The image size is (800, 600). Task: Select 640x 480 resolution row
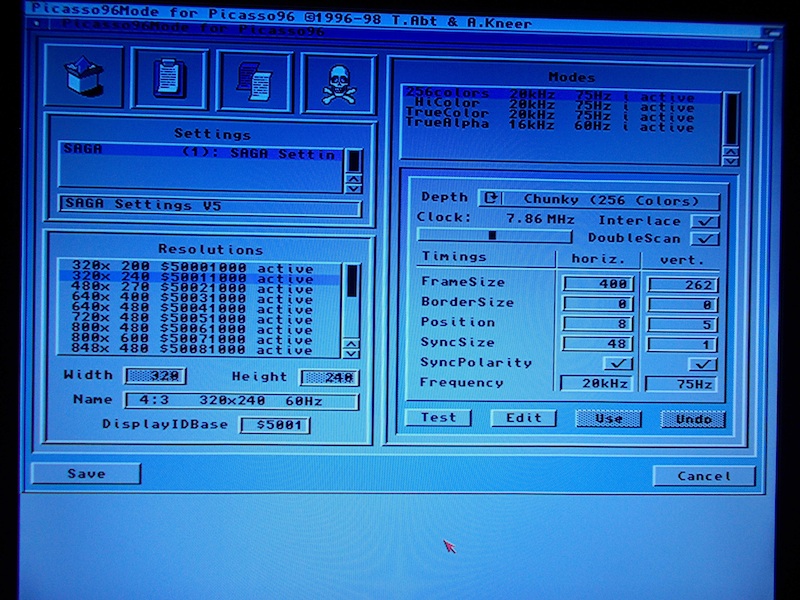coord(199,307)
